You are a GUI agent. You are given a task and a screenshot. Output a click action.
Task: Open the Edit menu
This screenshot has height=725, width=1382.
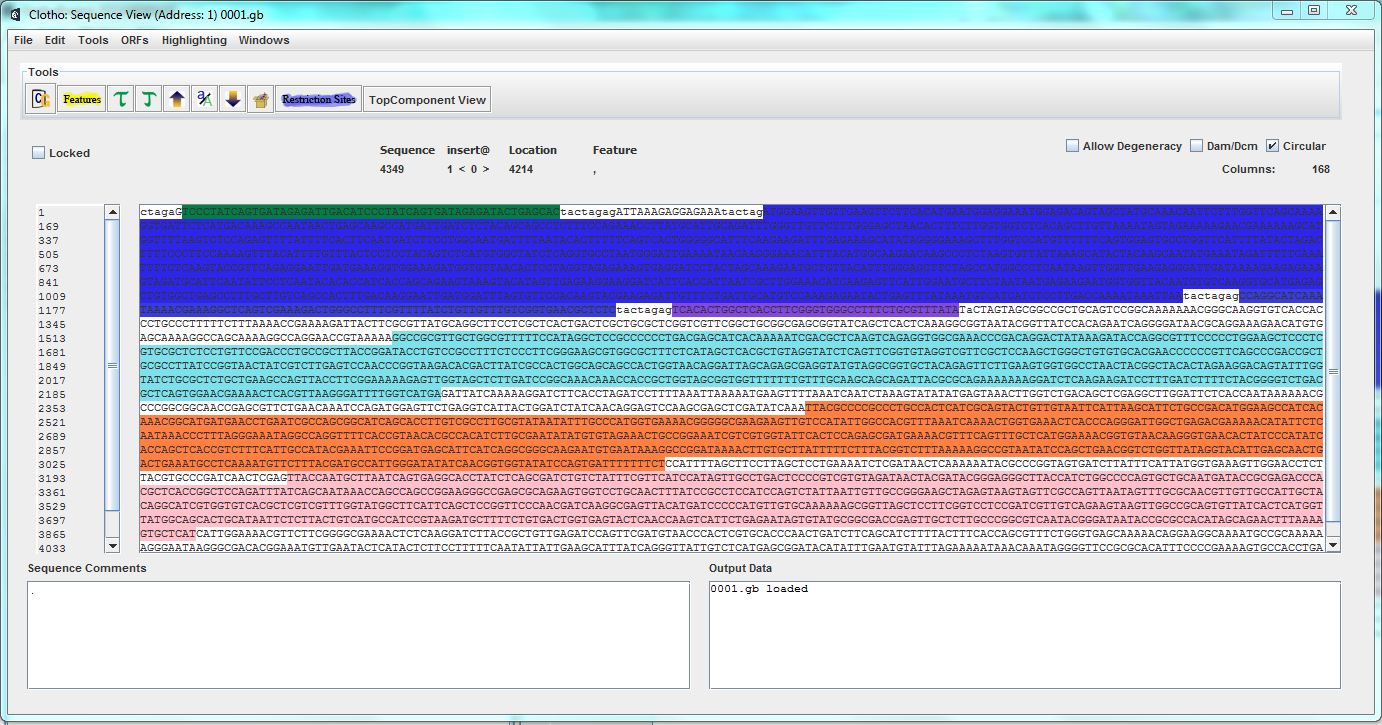point(55,40)
